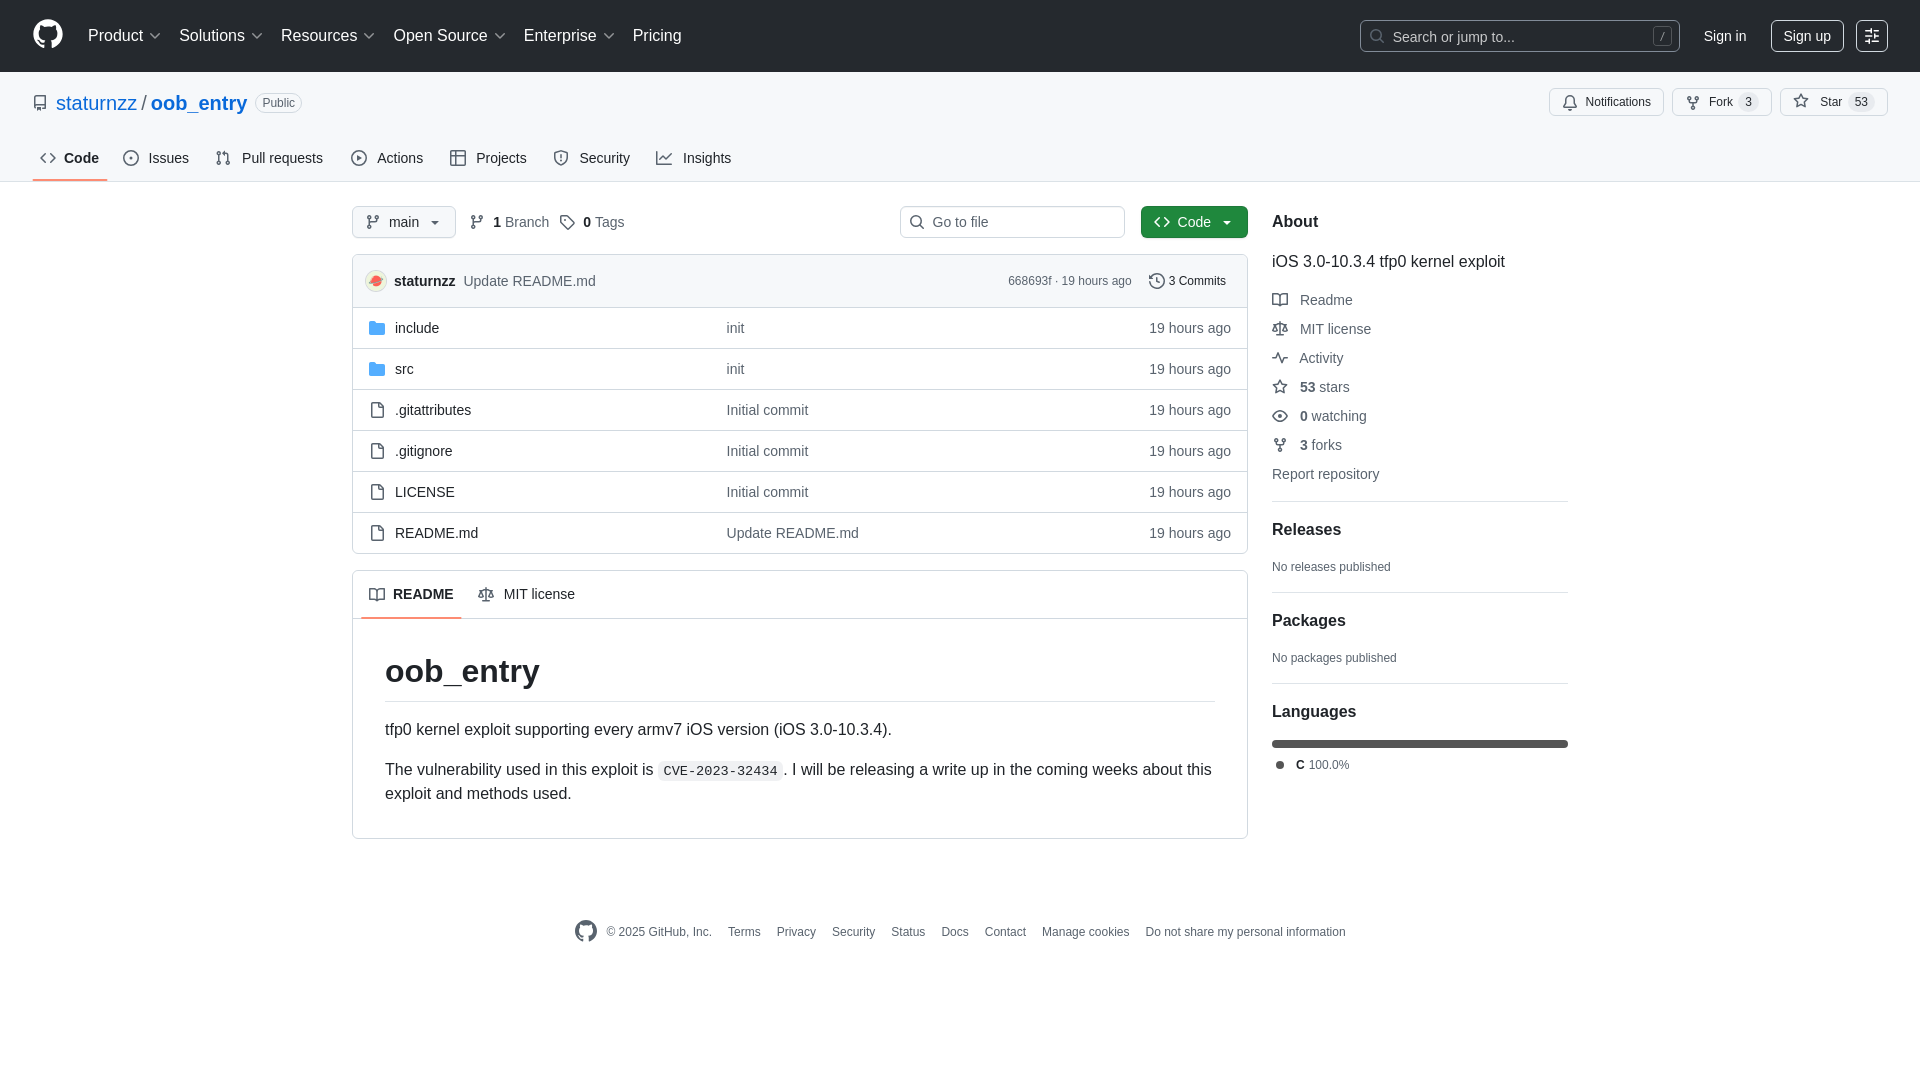Expand the Resources menu
The image size is (1920, 1080).
click(x=328, y=36)
